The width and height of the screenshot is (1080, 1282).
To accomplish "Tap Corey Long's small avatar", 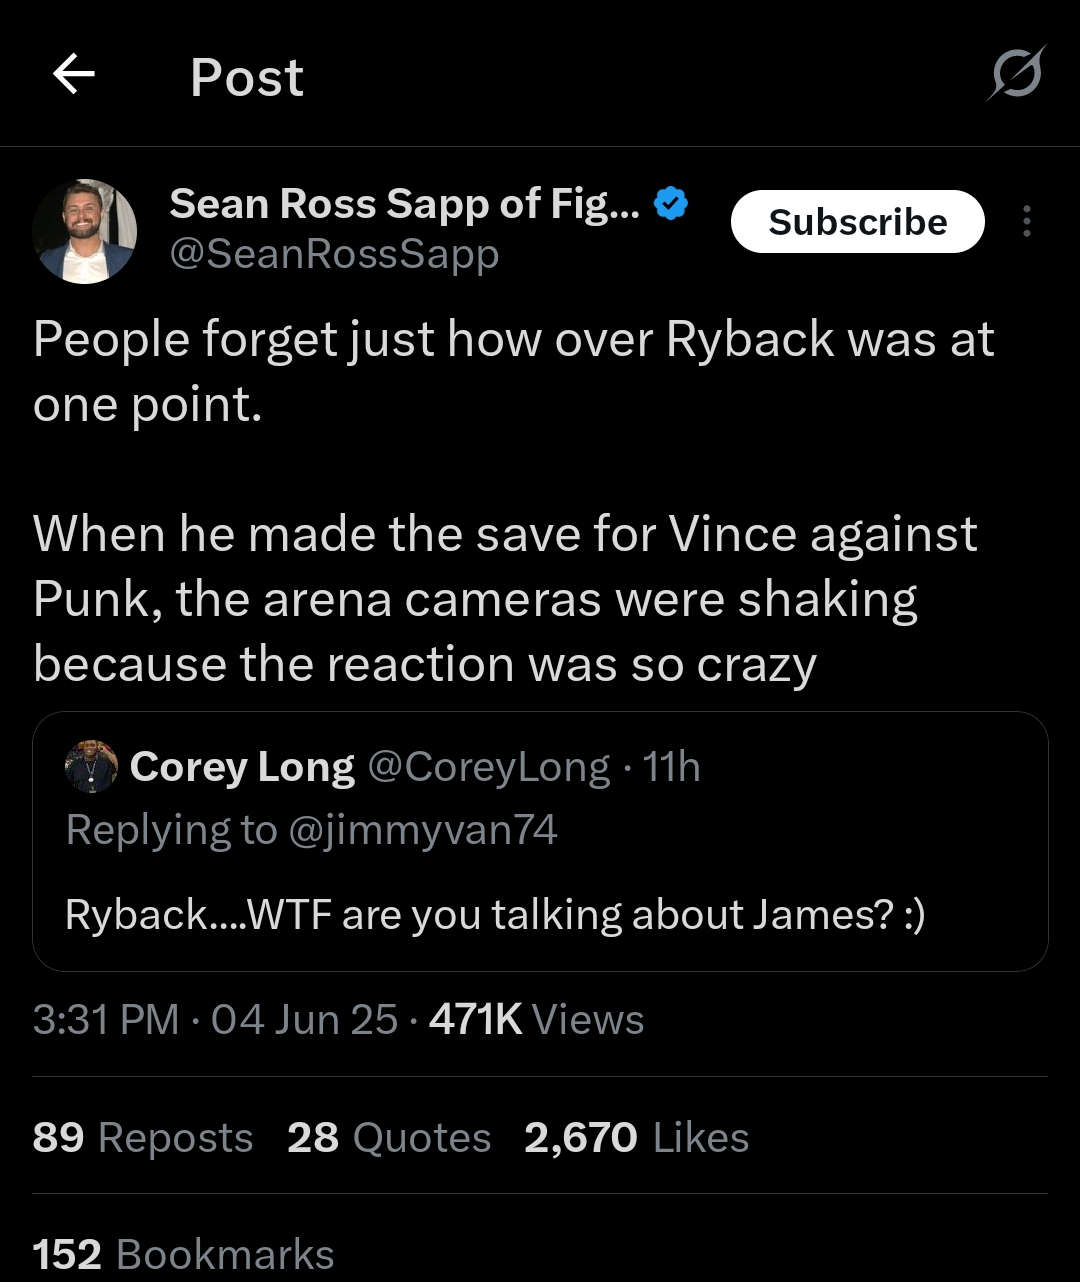I will pos(91,768).
